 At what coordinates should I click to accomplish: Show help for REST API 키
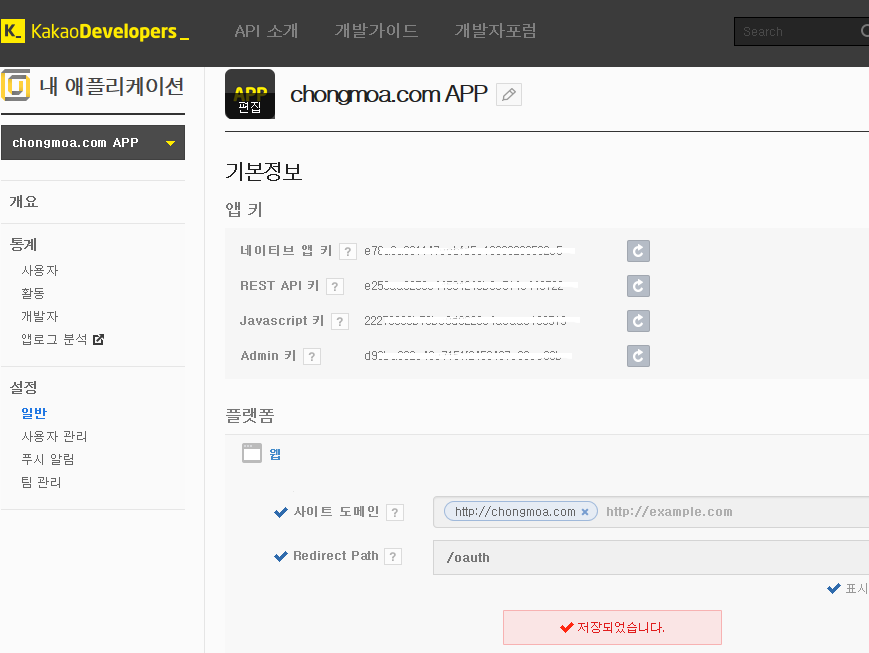click(x=335, y=287)
